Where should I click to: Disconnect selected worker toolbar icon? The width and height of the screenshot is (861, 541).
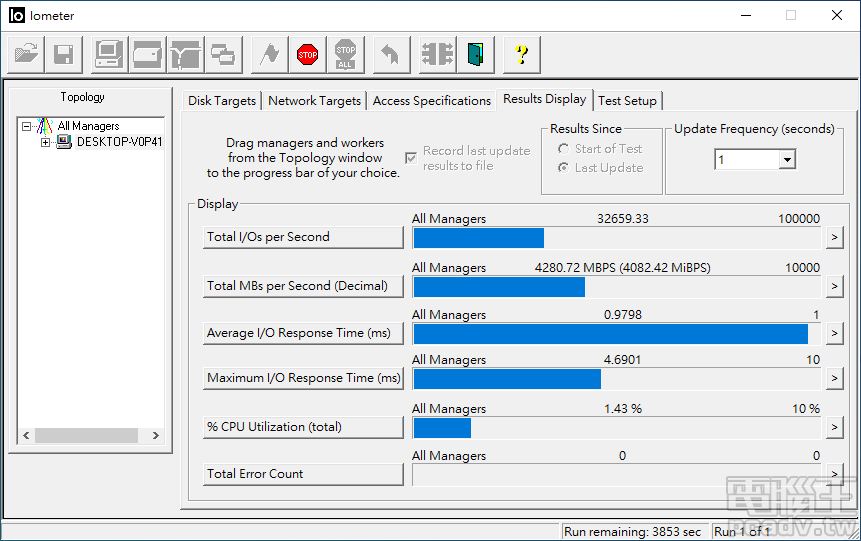[x=438, y=54]
